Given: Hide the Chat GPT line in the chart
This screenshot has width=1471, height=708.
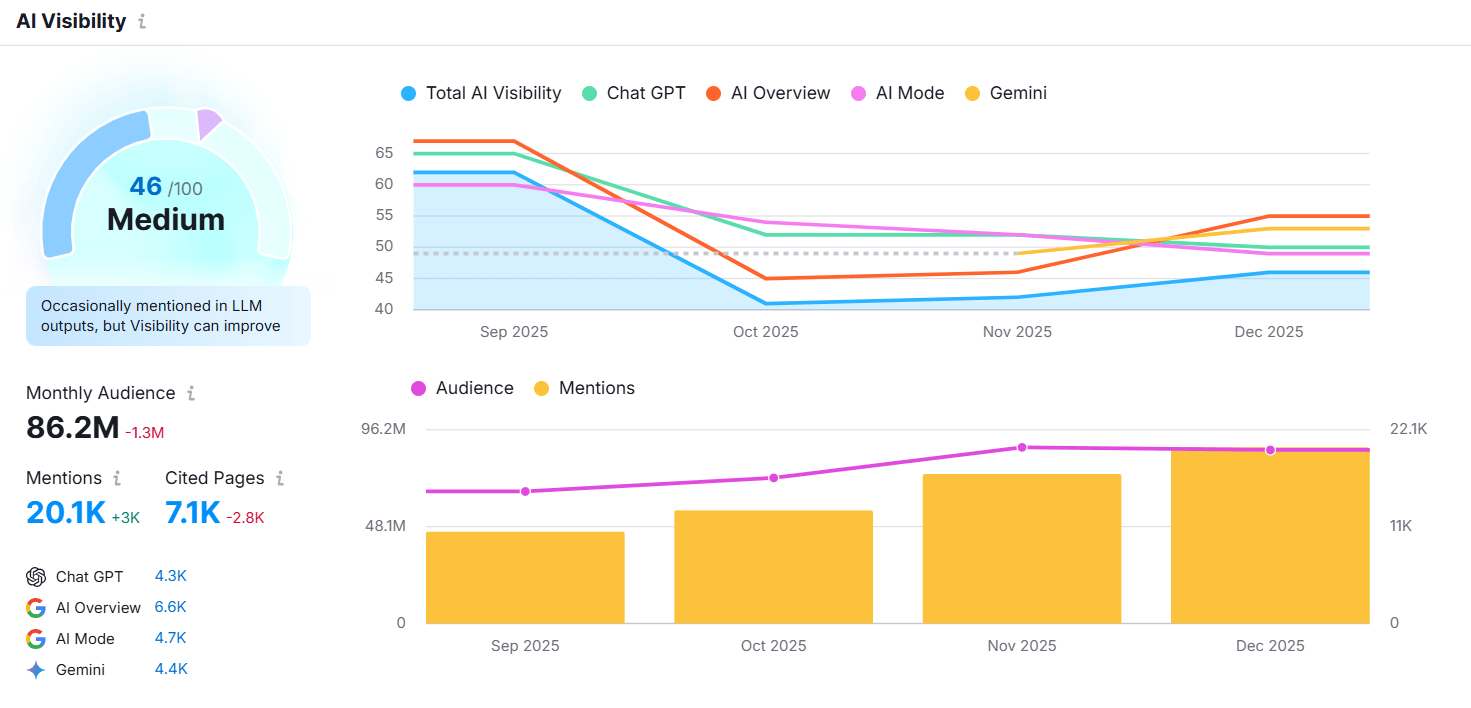Looking at the screenshot, I should pos(632,93).
